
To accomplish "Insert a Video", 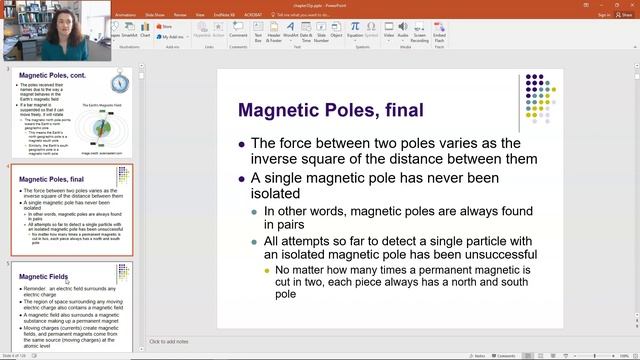I will 389,29.
